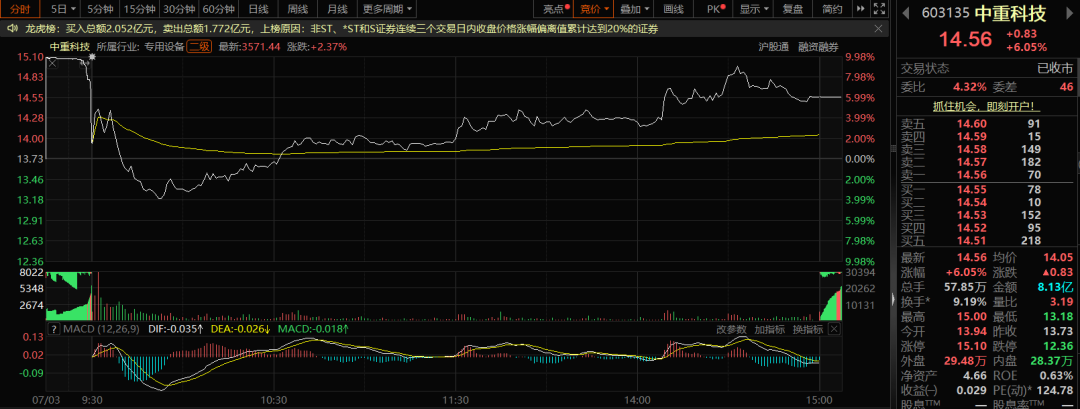This screenshot has width=1080, height=409.
Task: Click the 买一 14.55 order row
Action: pos(987,189)
